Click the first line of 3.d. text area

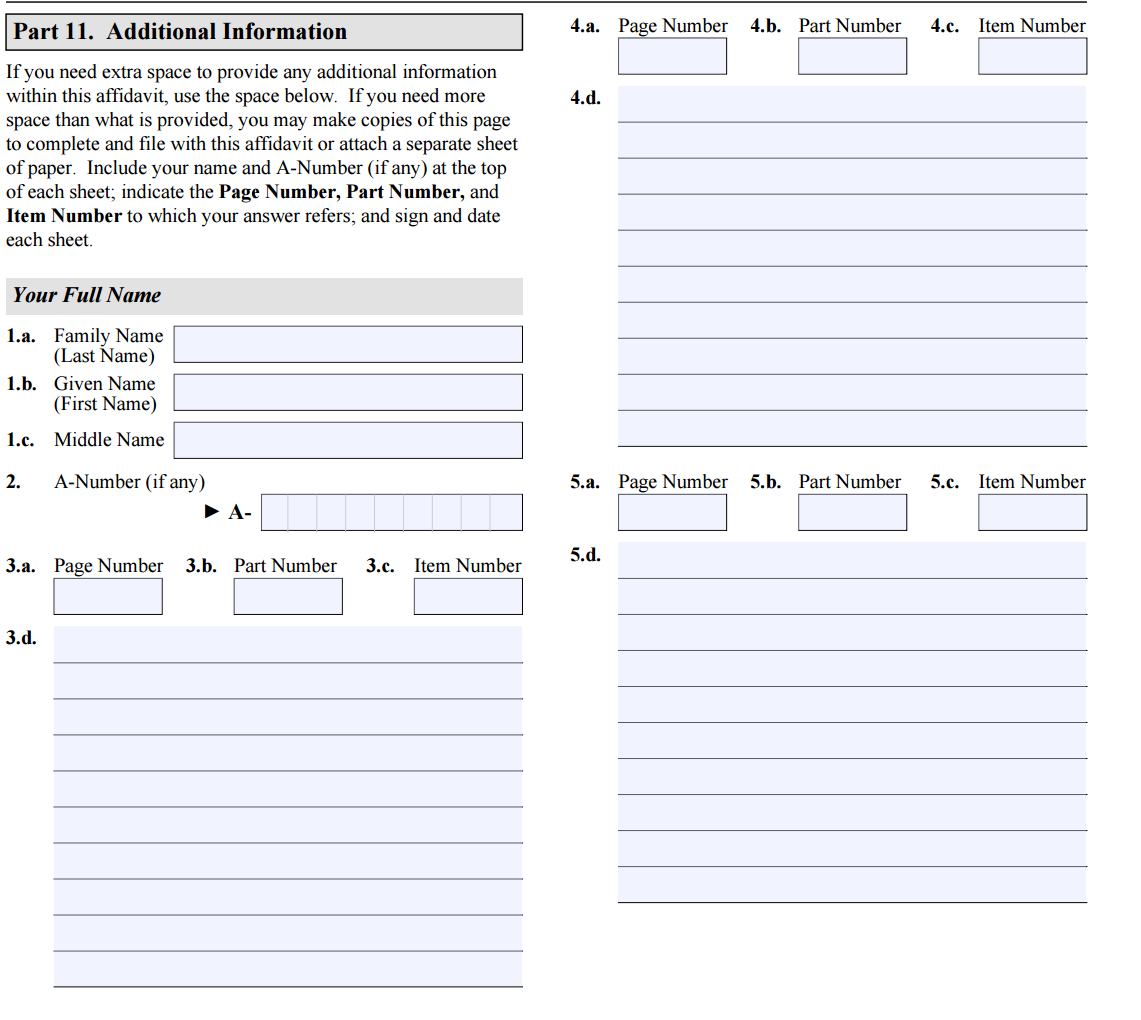coord(288,645)
